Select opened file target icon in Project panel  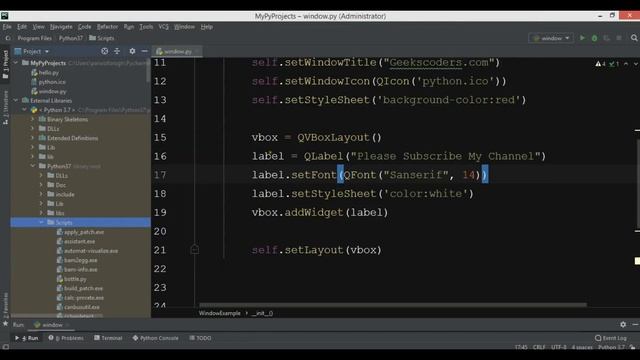pos(105,51)
